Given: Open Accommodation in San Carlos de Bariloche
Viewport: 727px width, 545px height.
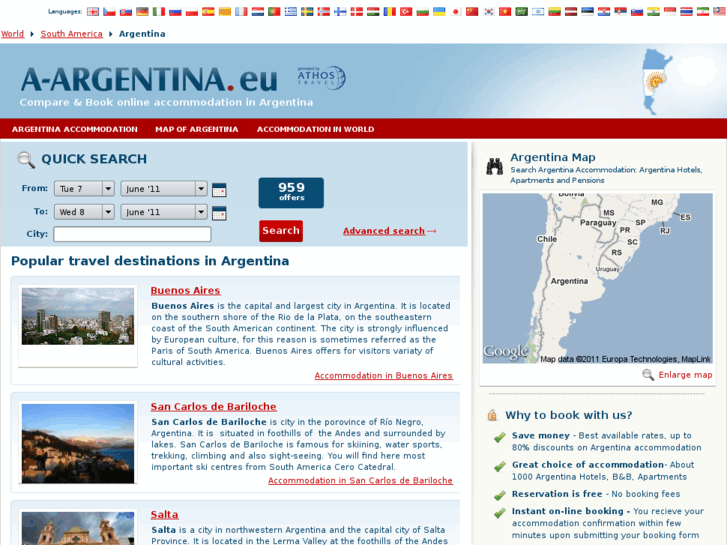Looking at the screenshot, I should (x=360, y=481).
